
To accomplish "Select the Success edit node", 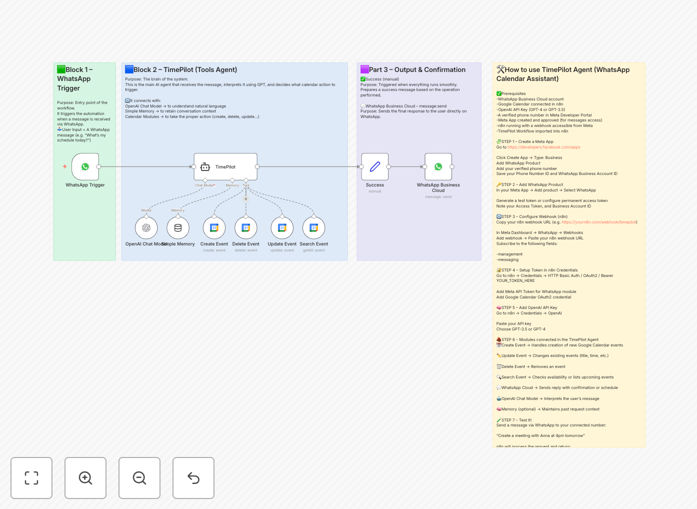I will click(375, 167).
